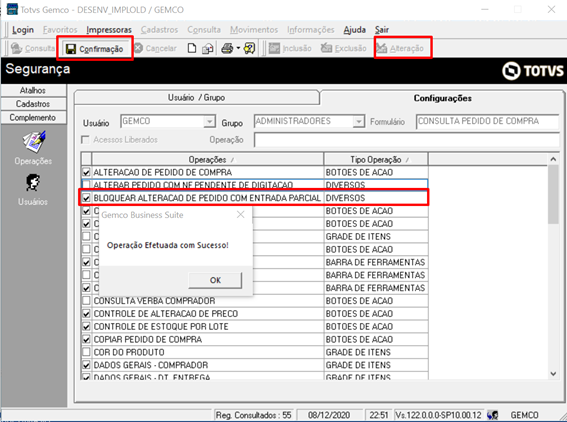567x422 pixels.
Task: Open the Usuários sidebar icon
Action: pos(33,190)
